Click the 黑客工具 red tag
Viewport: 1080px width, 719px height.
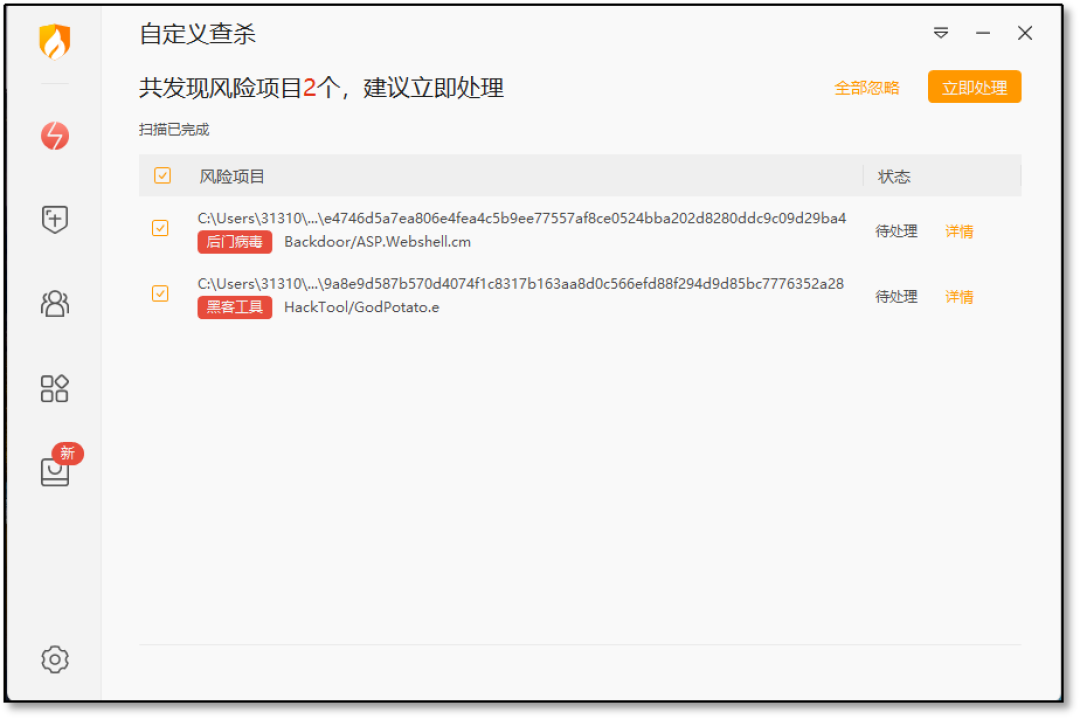(234, 307)
